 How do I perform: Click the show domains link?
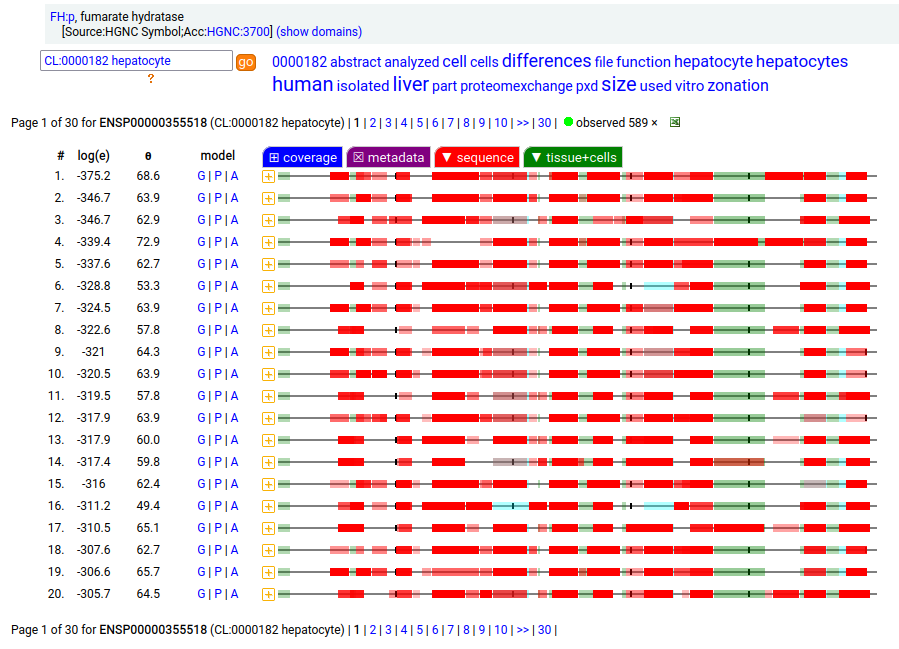(x=319, y=32)
